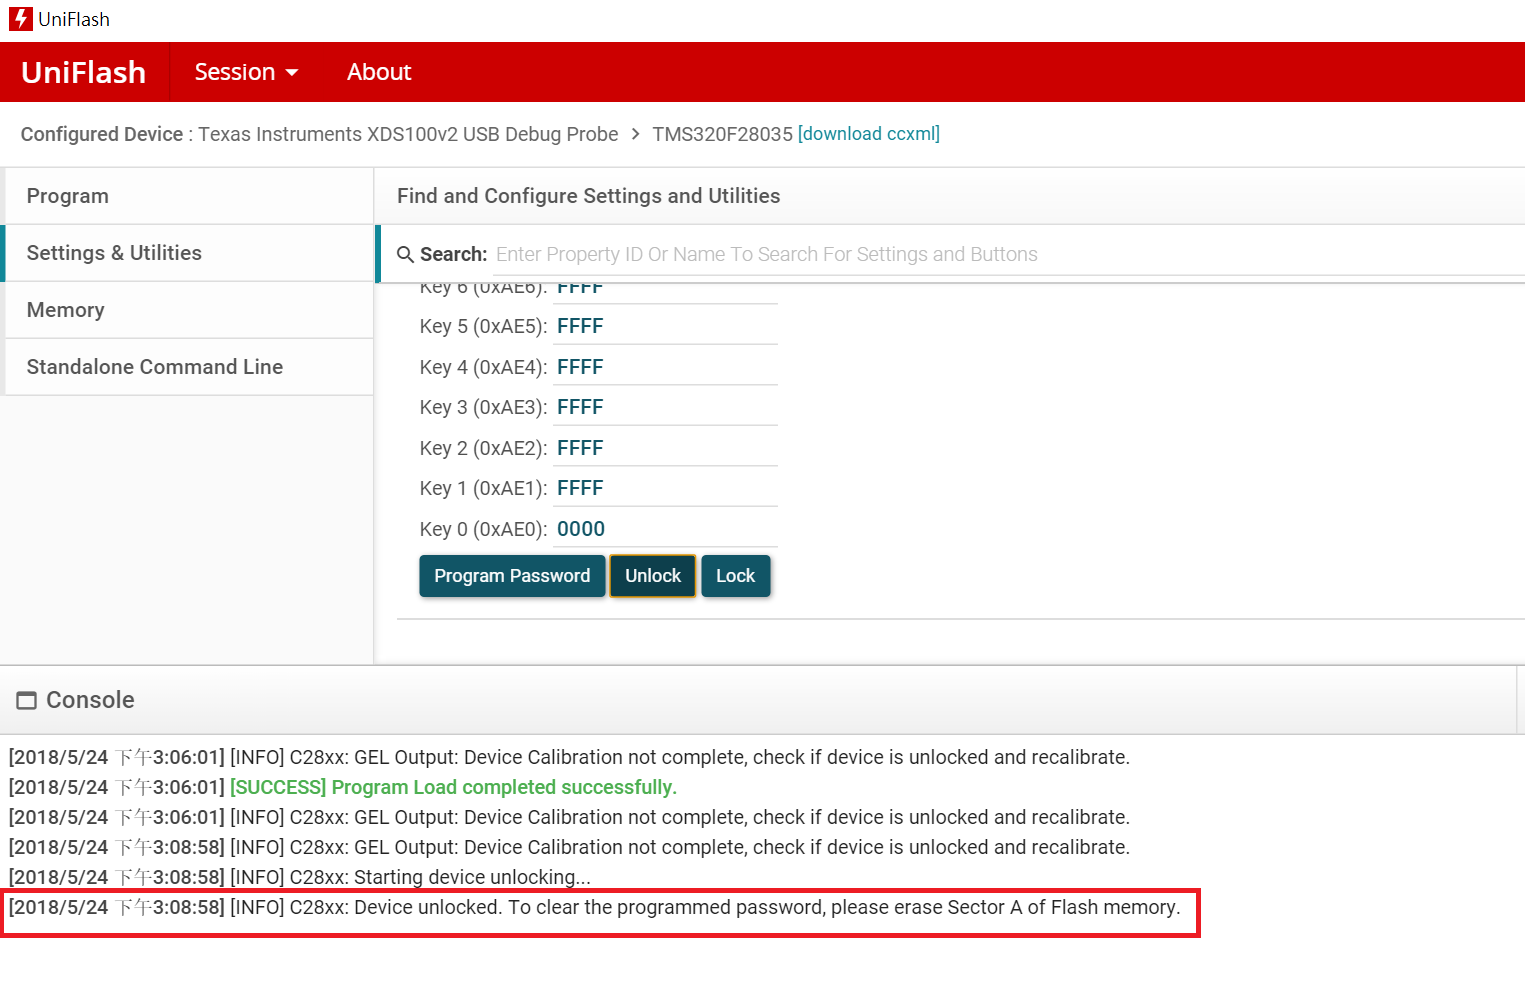
Task: Open the About menu
Action: (379, 72)
